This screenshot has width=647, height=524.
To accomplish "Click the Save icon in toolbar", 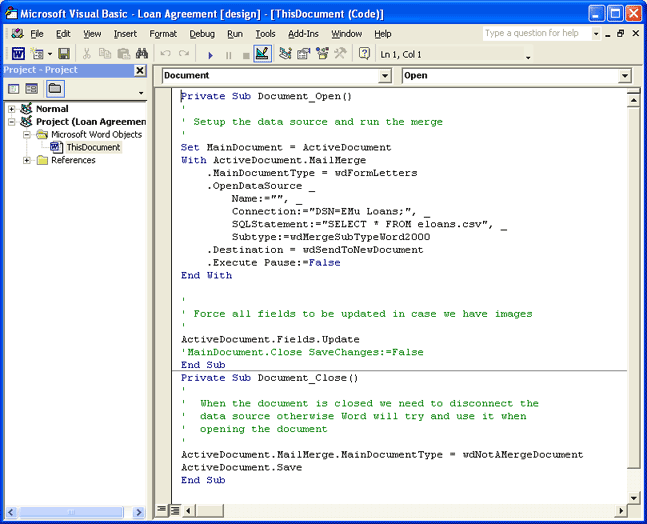I will coord(64,54).
